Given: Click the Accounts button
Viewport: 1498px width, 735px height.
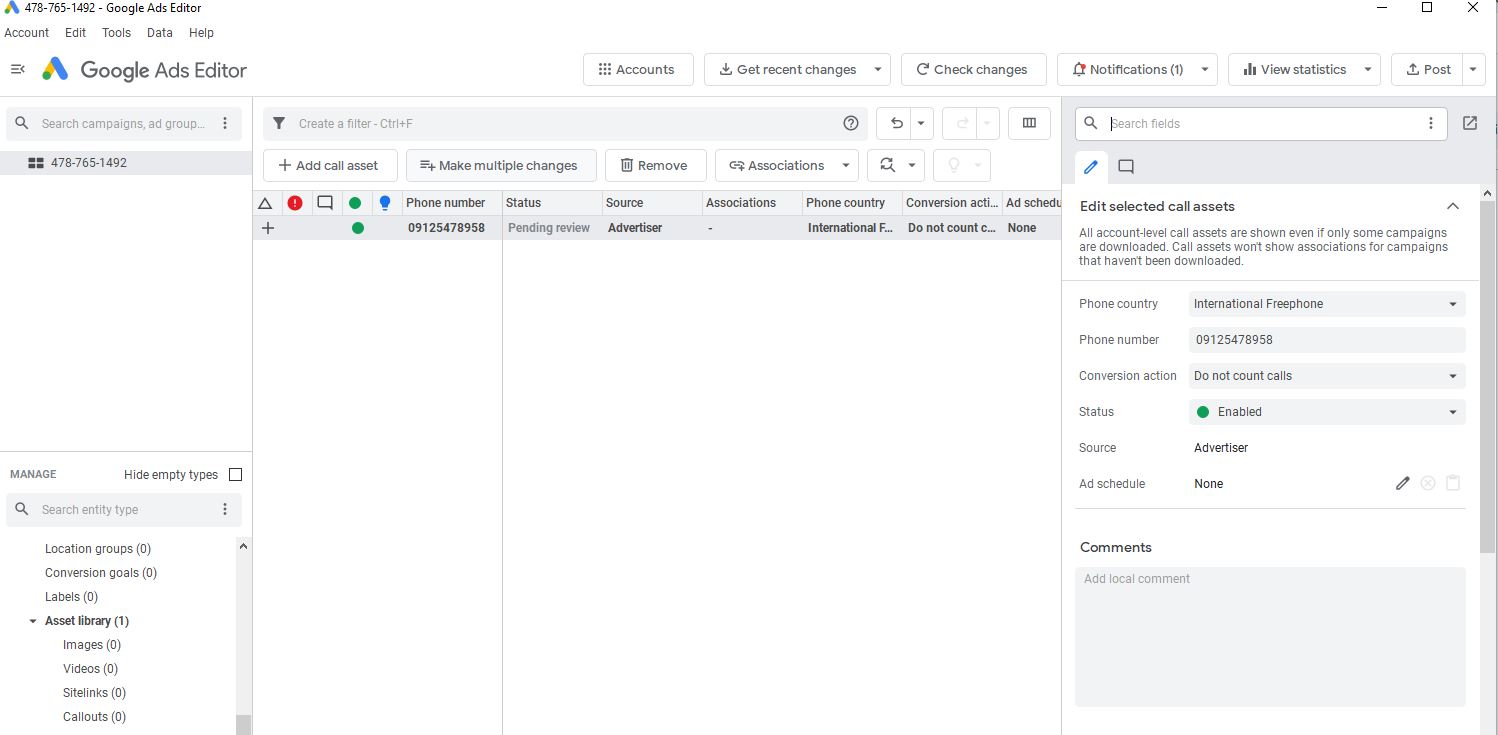Looking at the screenshot, I should (x=638, y=70).
